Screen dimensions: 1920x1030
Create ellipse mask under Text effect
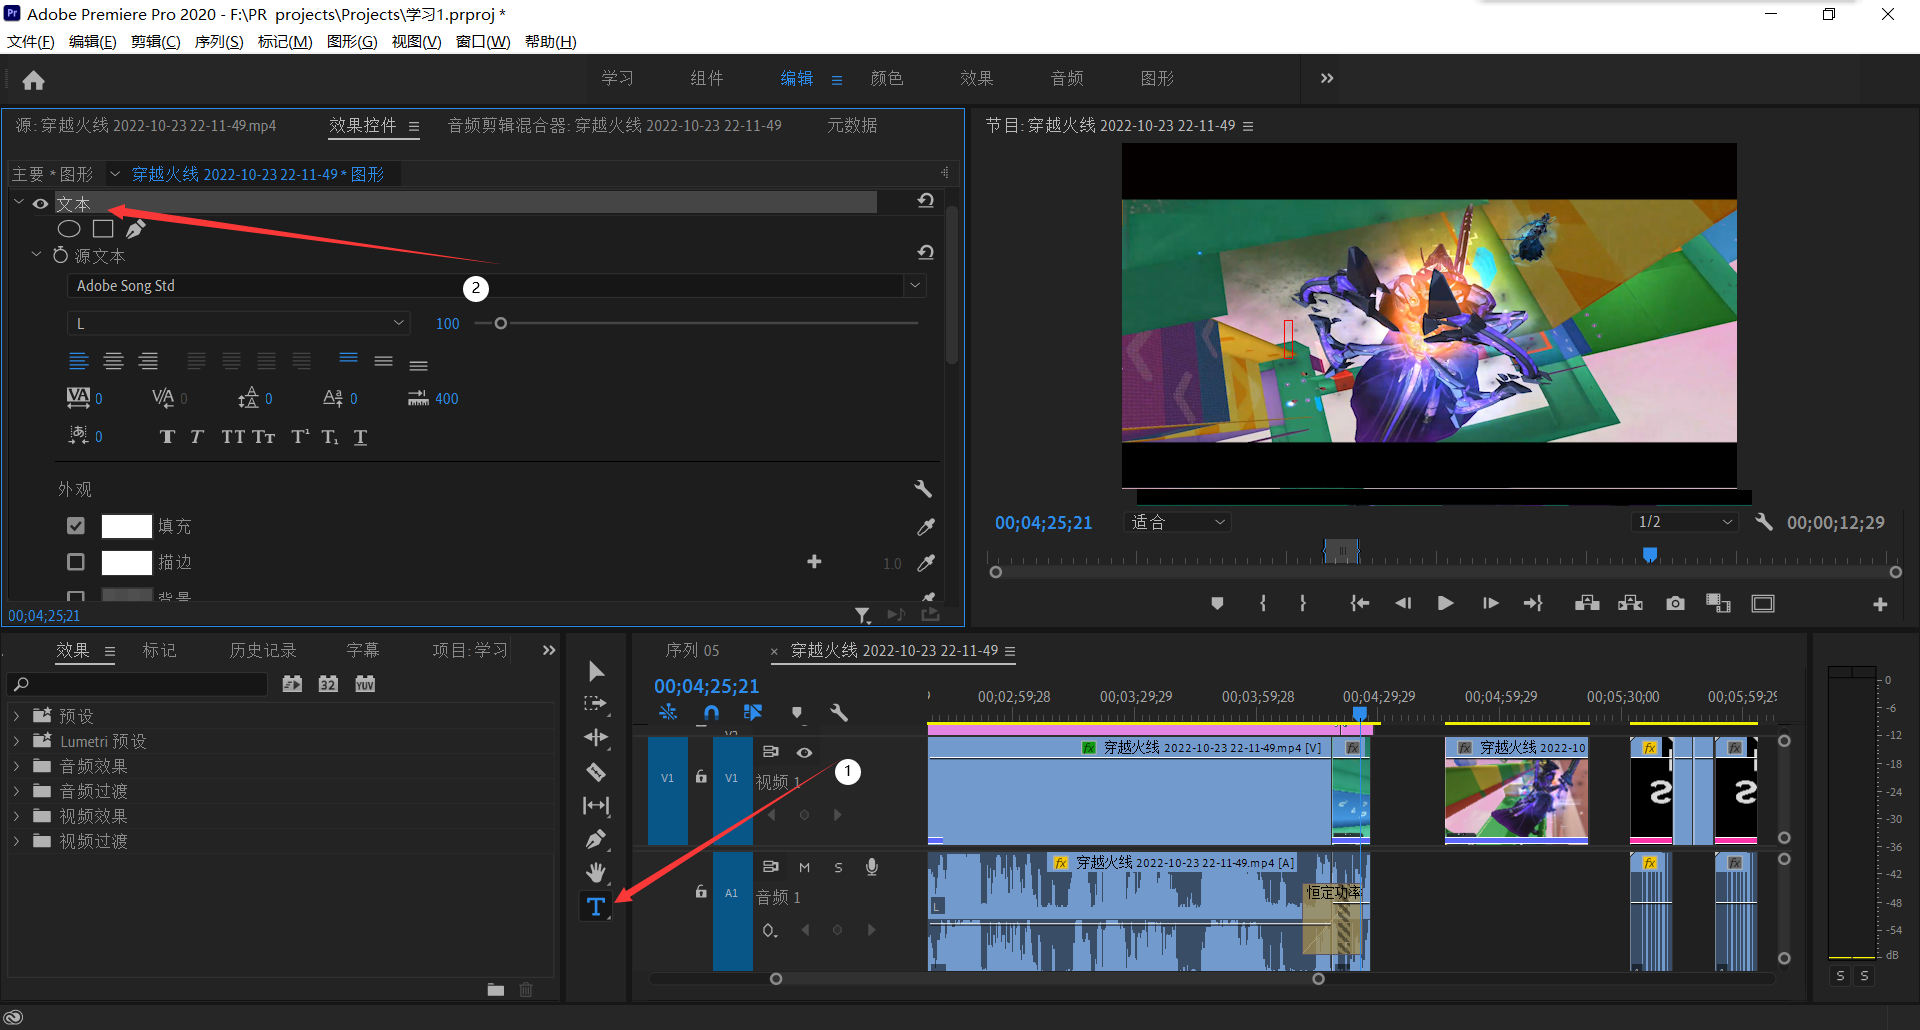[x=69, y=229]
